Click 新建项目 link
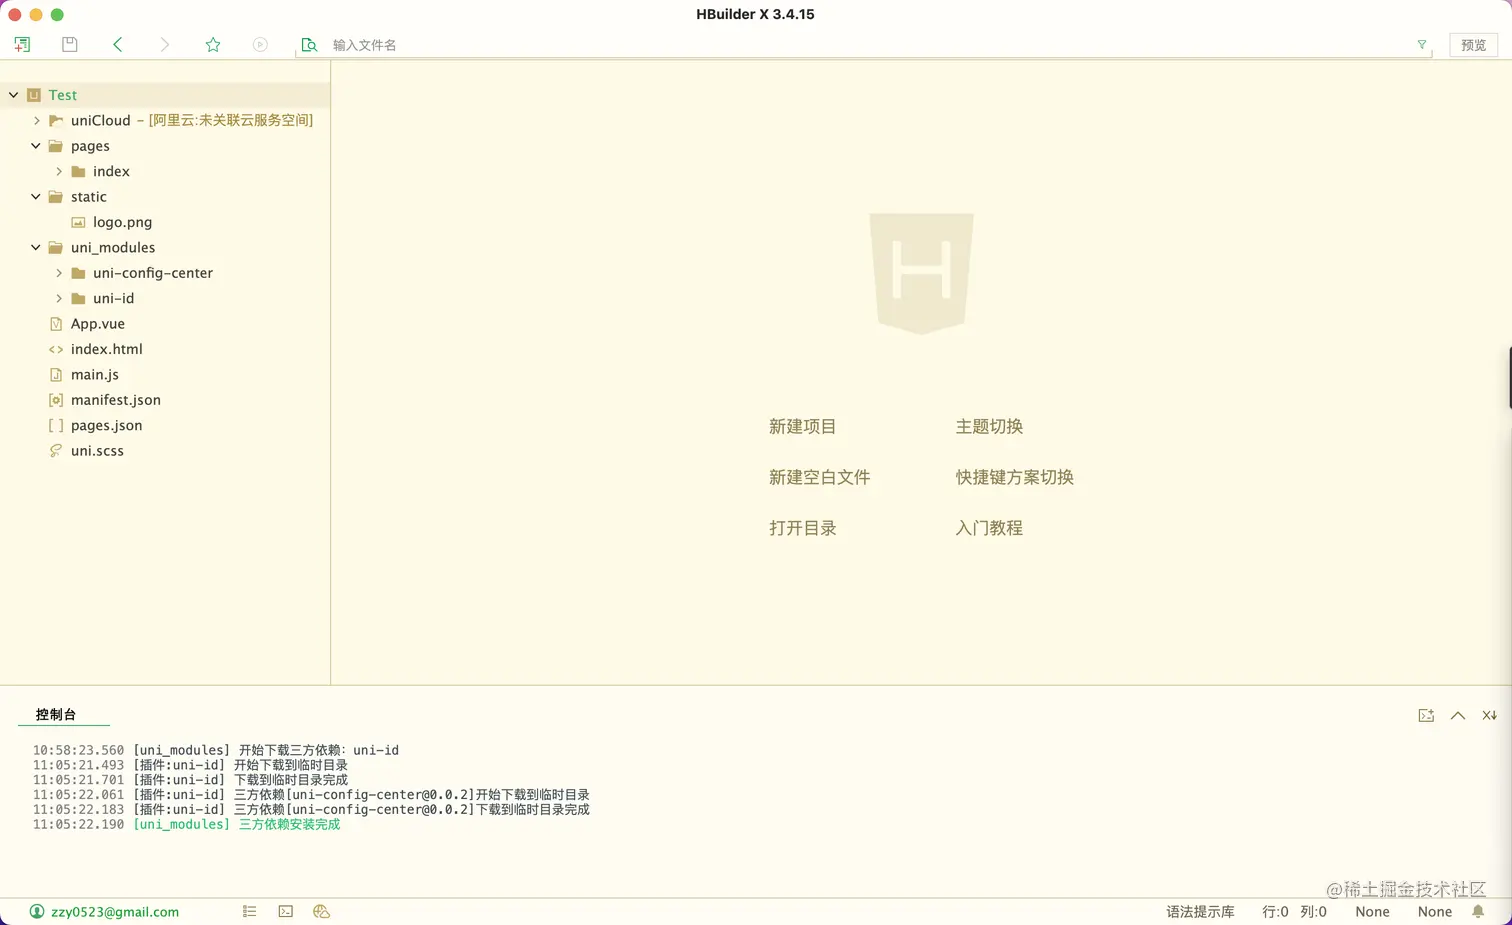1512x925 pixels. click(x=802, y=427)
